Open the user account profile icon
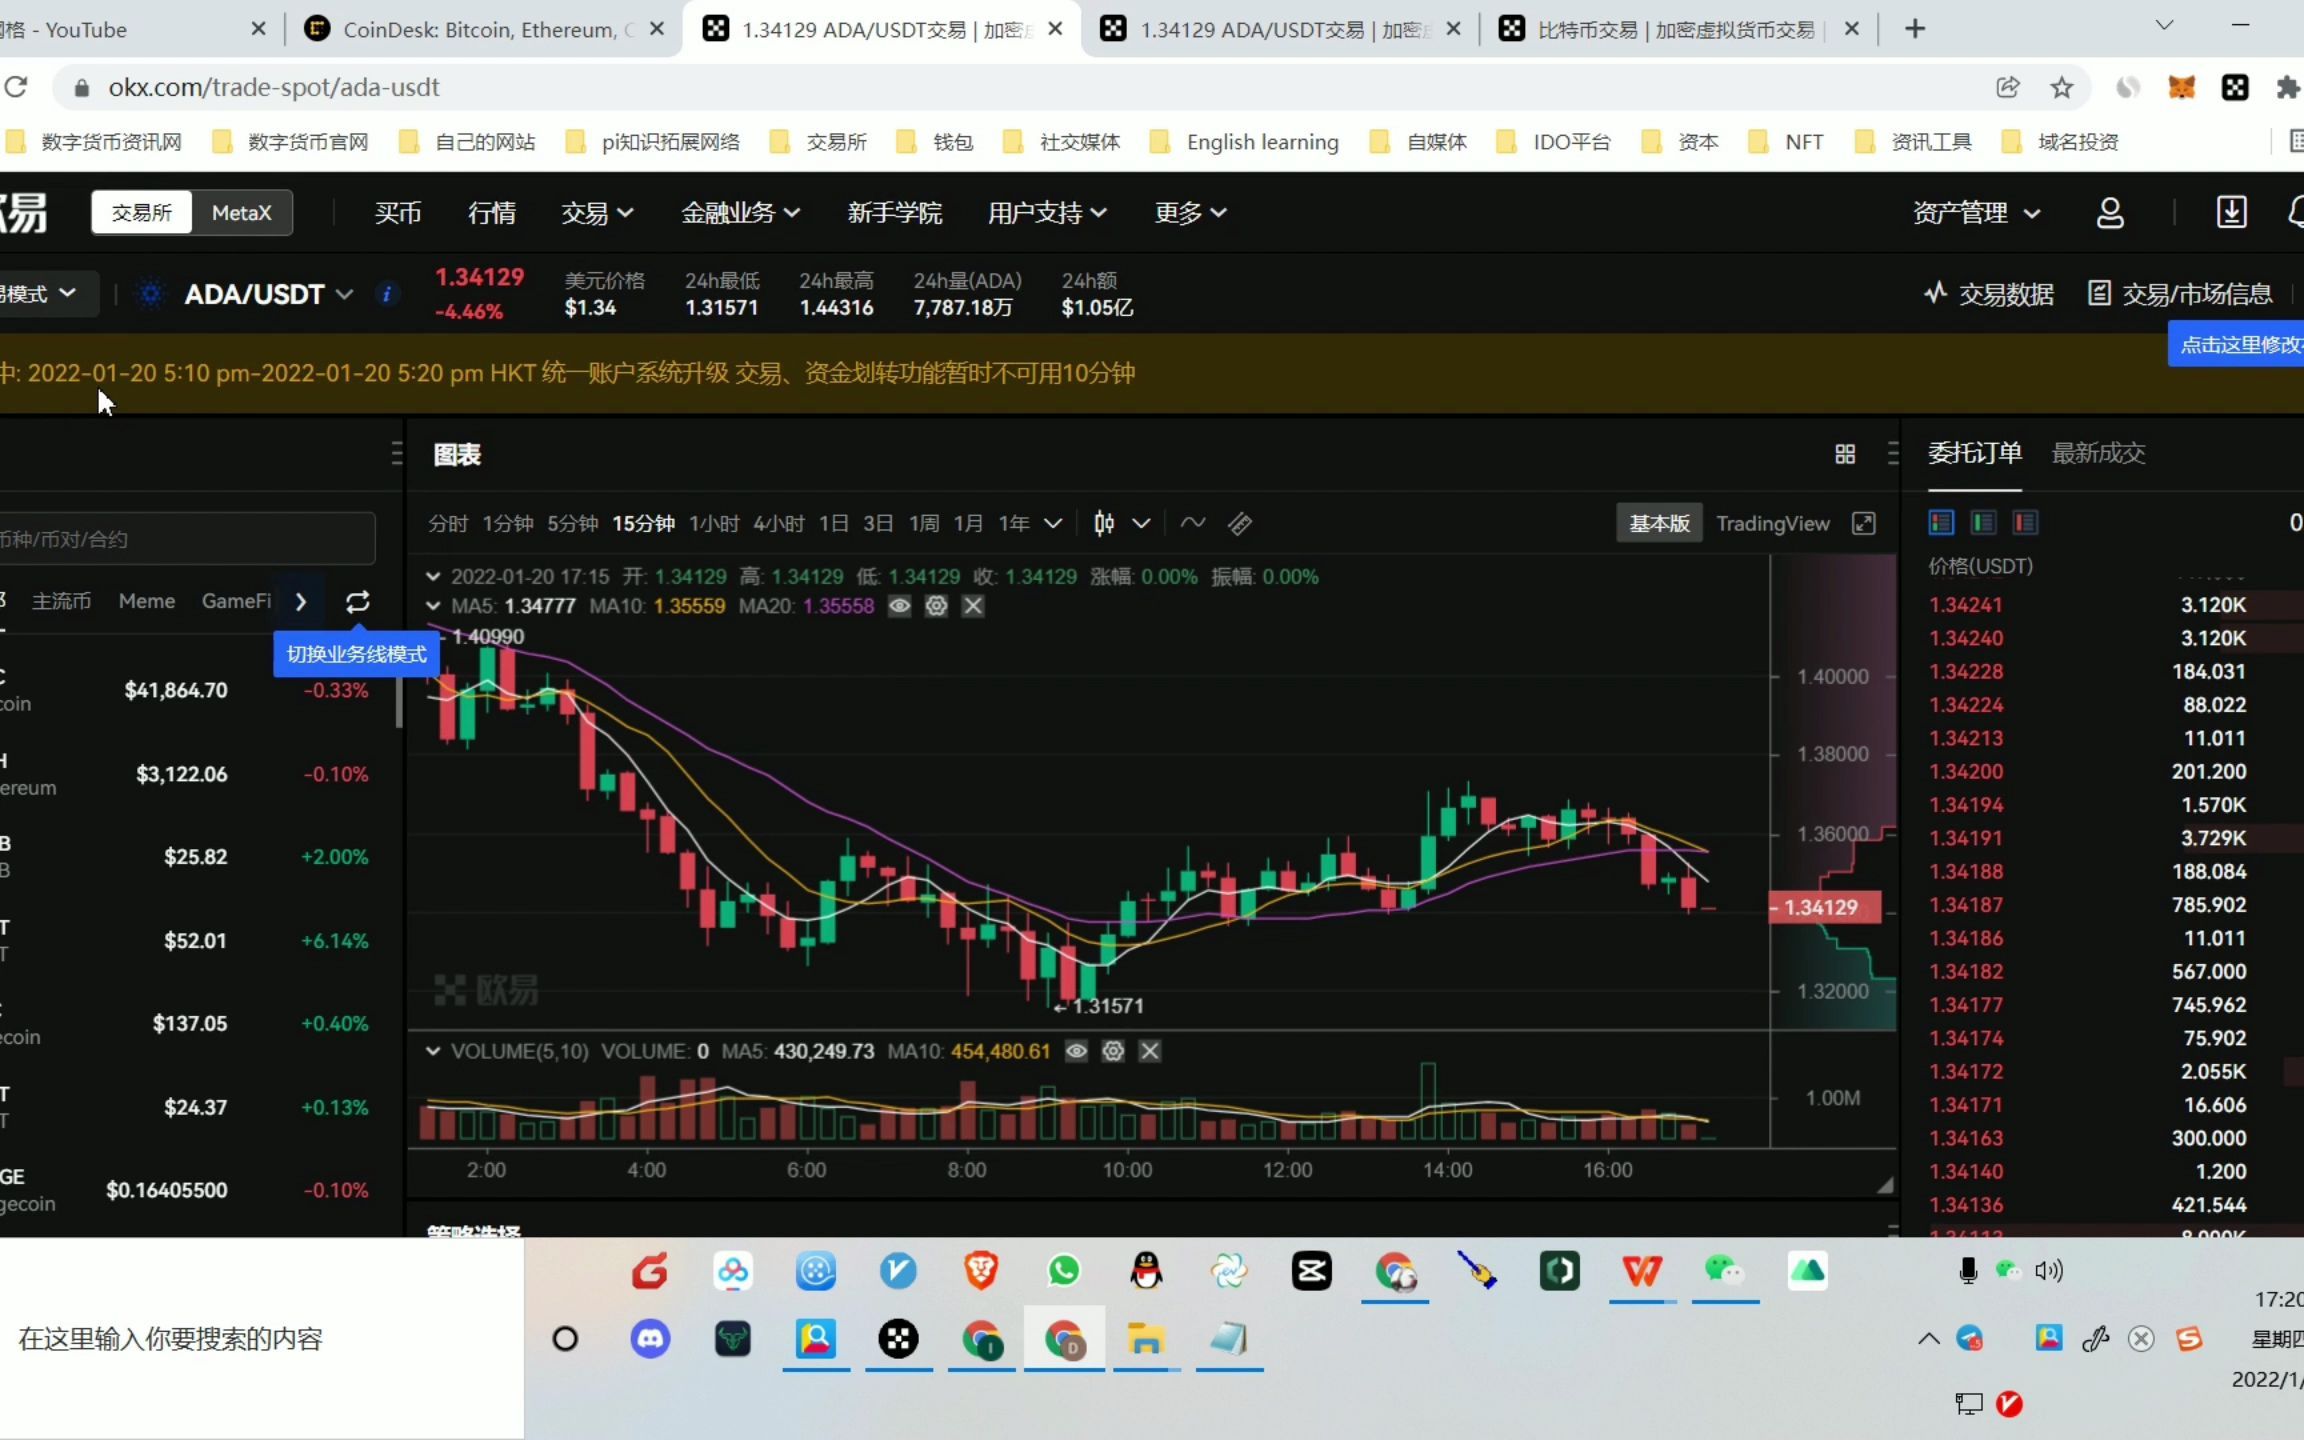 [x=2110, y=212]
